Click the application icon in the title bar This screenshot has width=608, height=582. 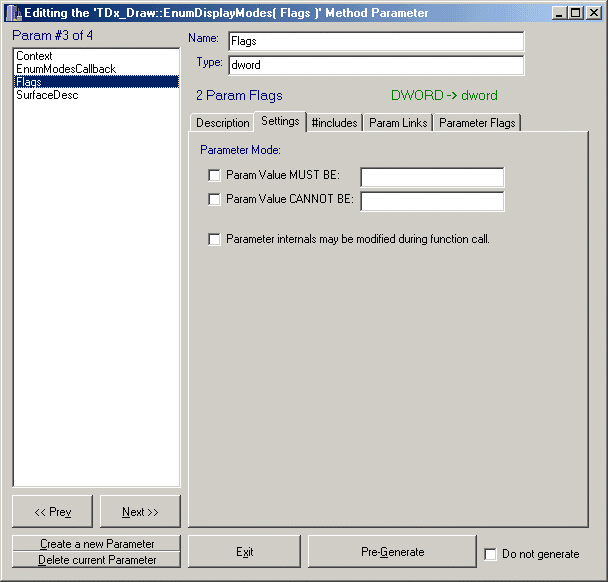pyautogui.click(x=13, y=13)
